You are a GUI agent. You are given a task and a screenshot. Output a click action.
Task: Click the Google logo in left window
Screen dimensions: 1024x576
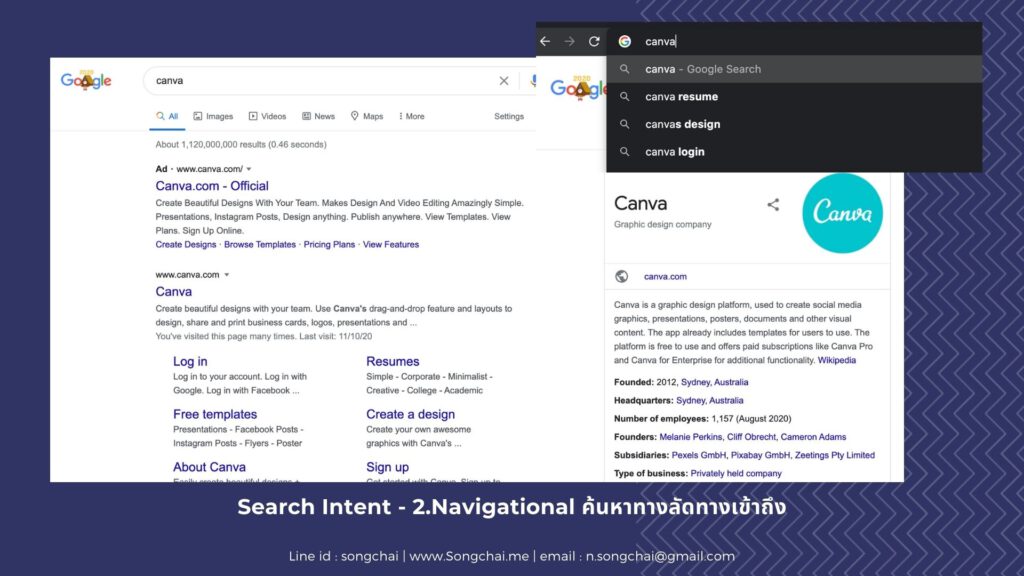(86, 80)
